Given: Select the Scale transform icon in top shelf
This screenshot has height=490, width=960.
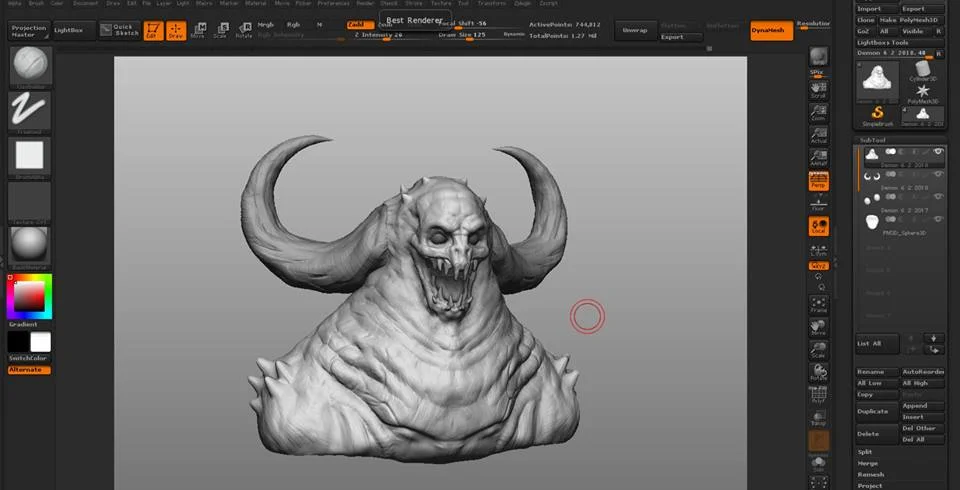Looking at the screenshot, I should point(221,31).
